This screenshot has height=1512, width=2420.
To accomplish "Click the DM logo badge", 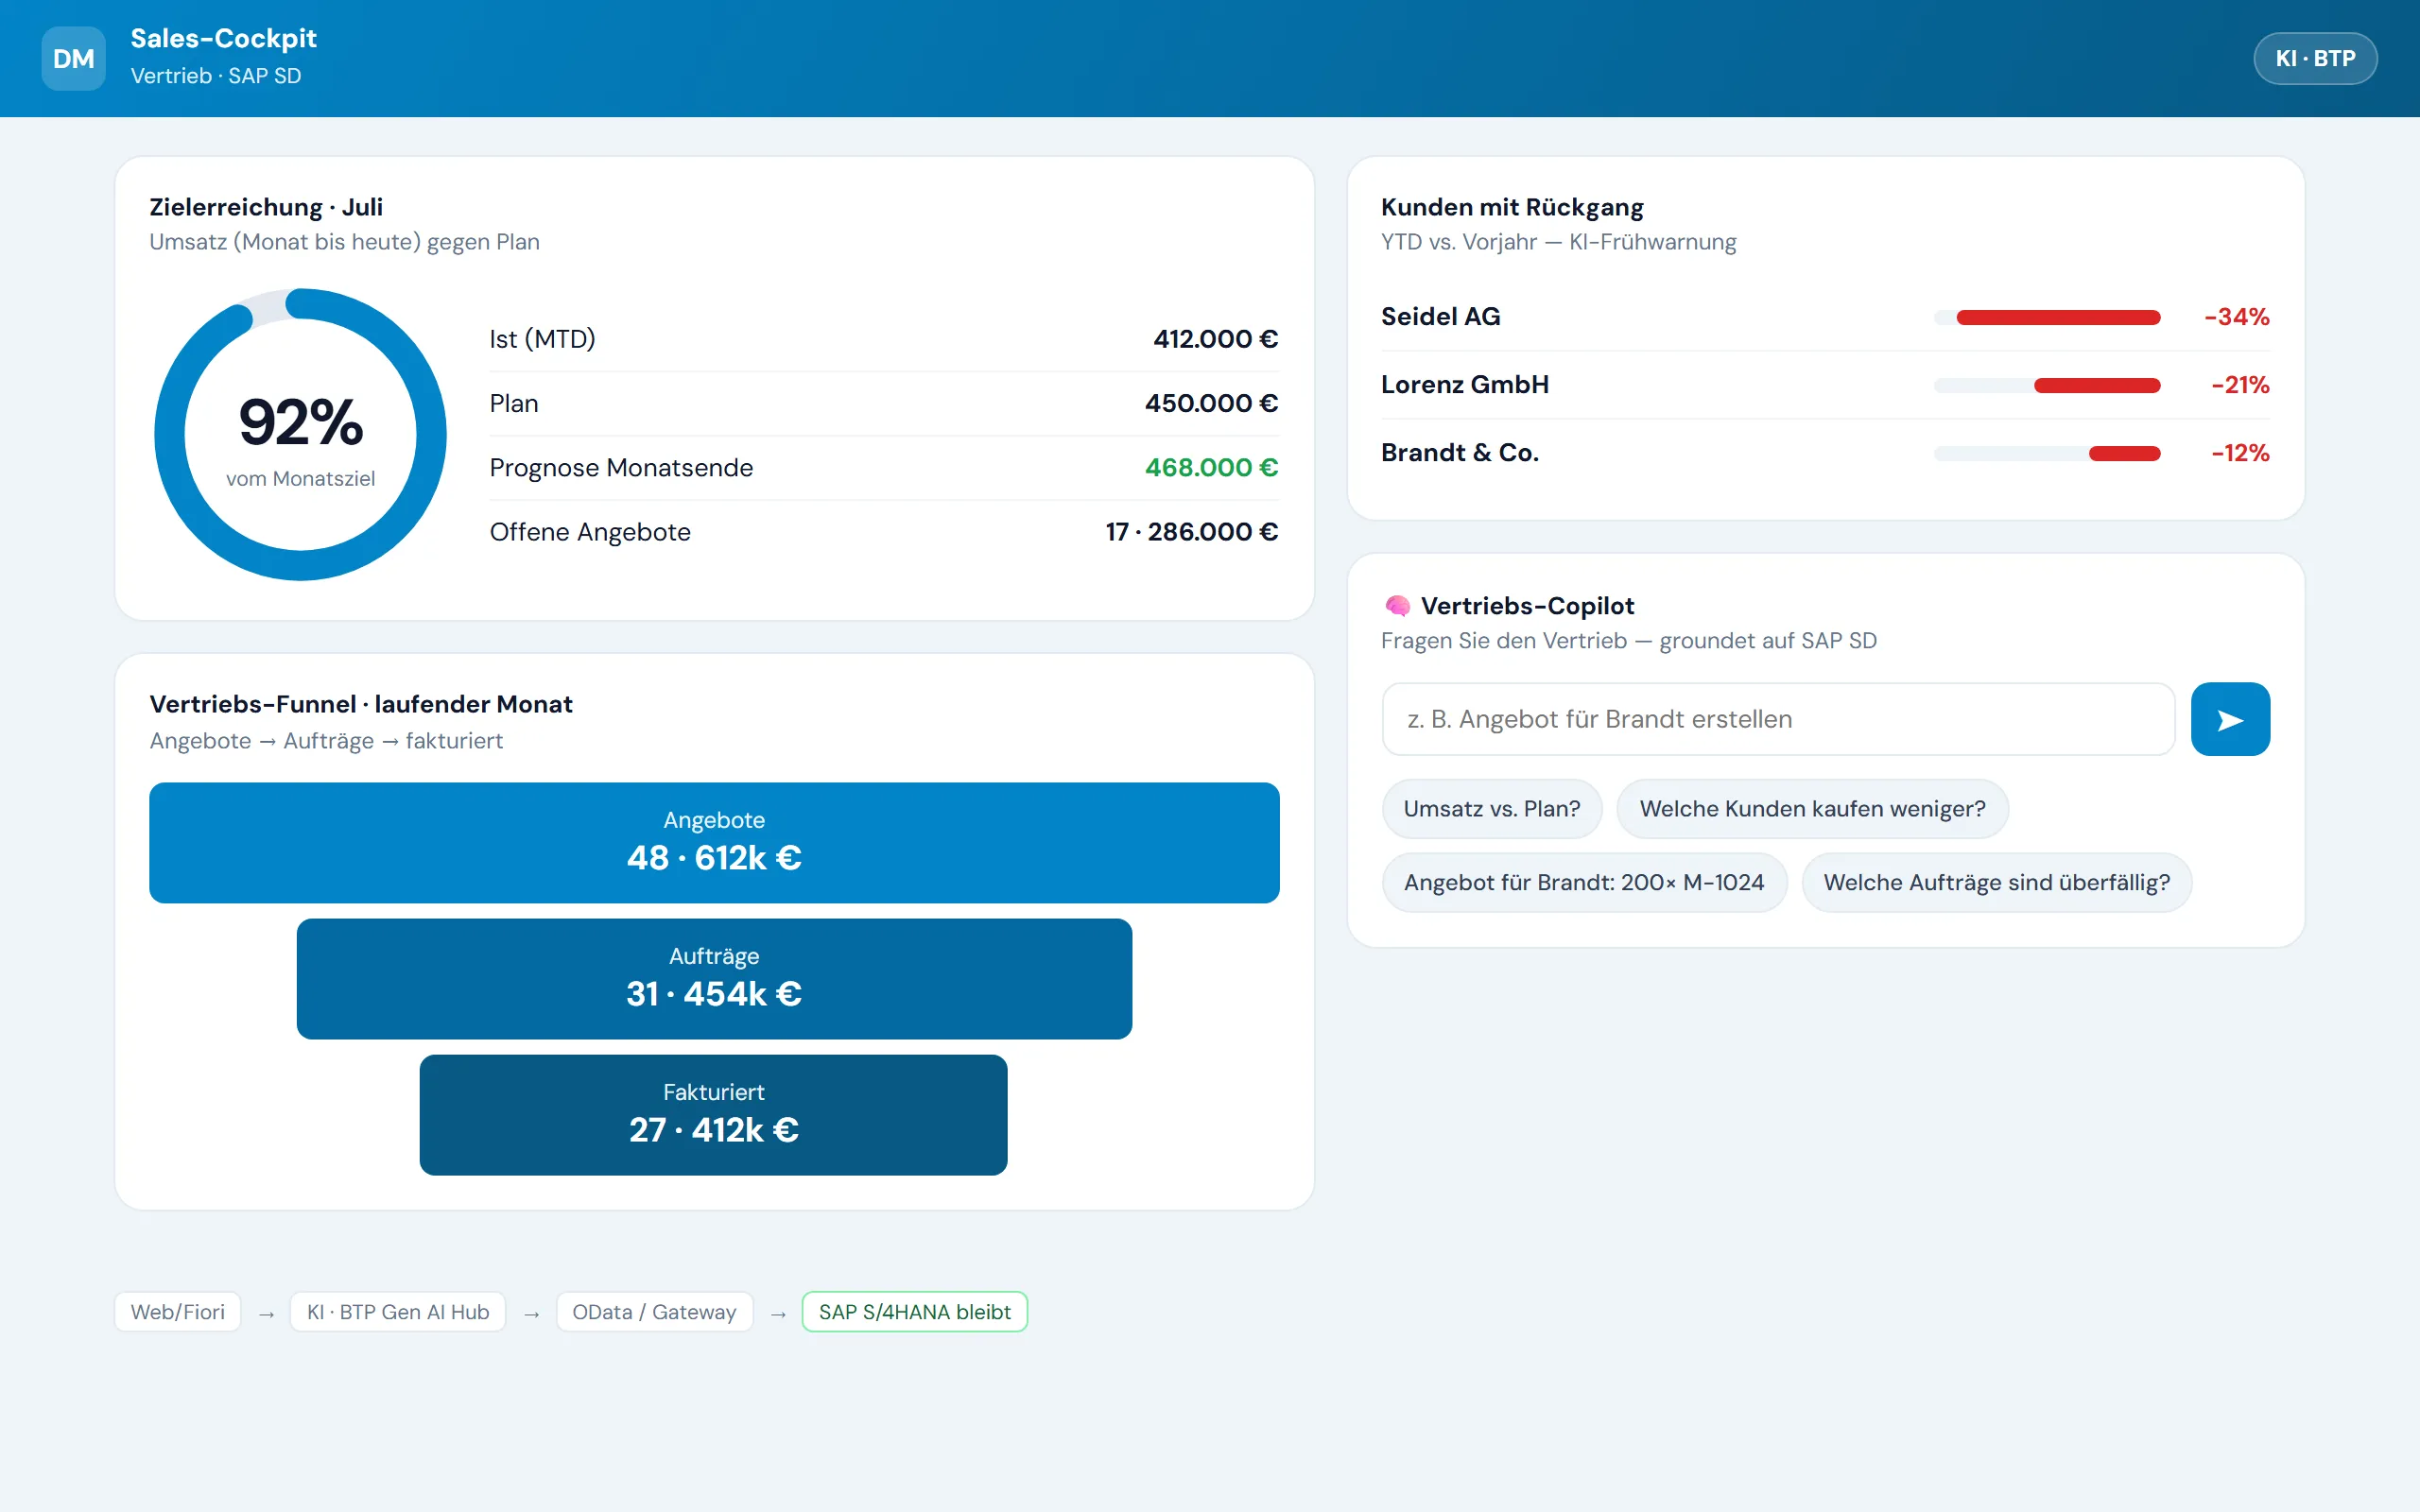I will pos(73,59).
